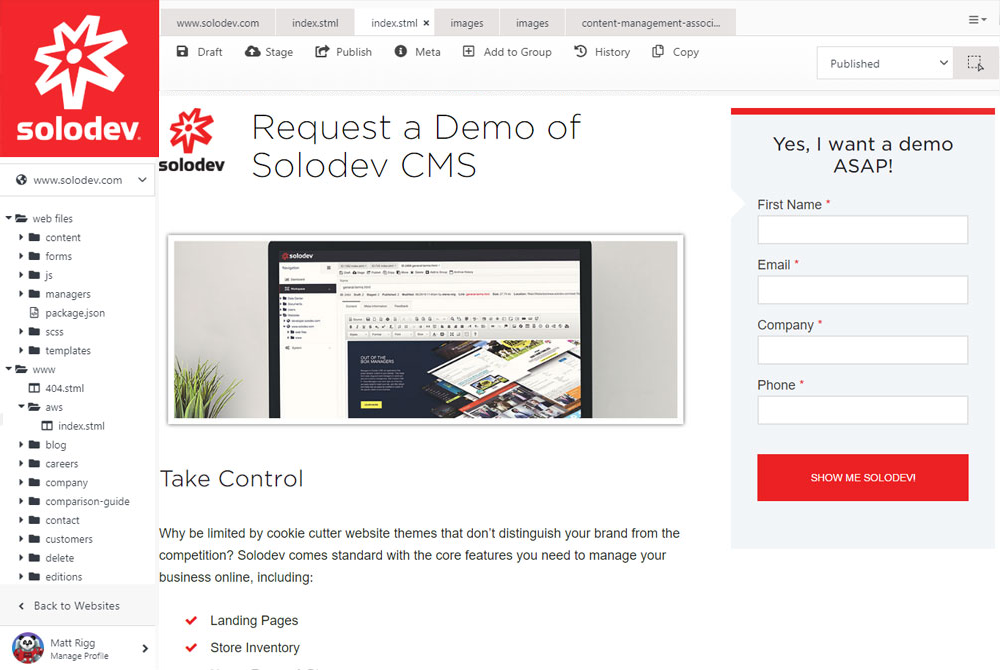Open the History clock icon
Image resolution: width=1000 pixels, height=670 pixels.
point(580,51)
